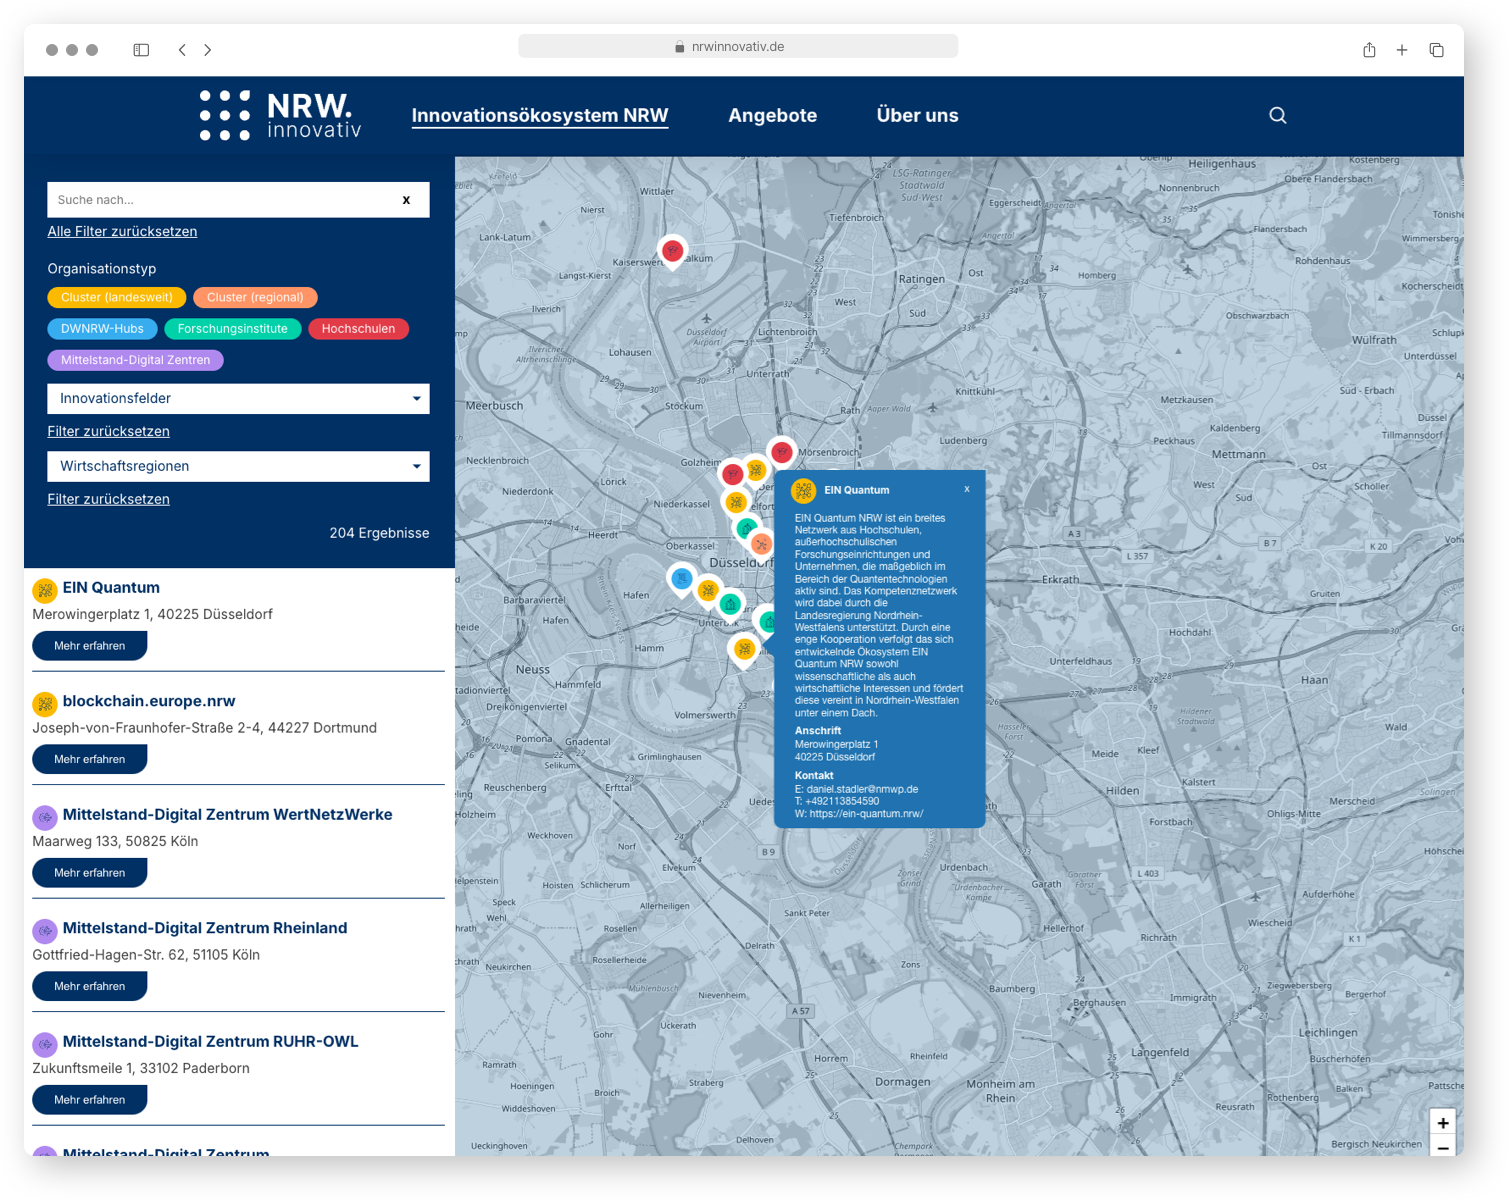Select the blue hub marker near Hafen
This screenshot has height=1200, width=1508.
tap(682, 578)
